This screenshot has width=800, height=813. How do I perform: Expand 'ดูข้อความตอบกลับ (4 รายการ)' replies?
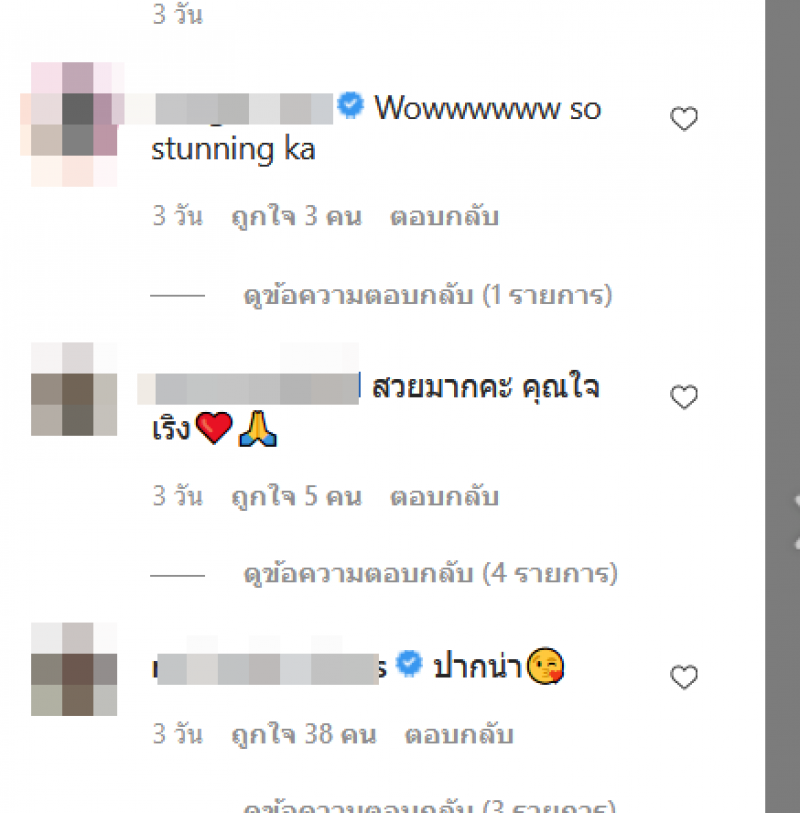tap(431, 574)
